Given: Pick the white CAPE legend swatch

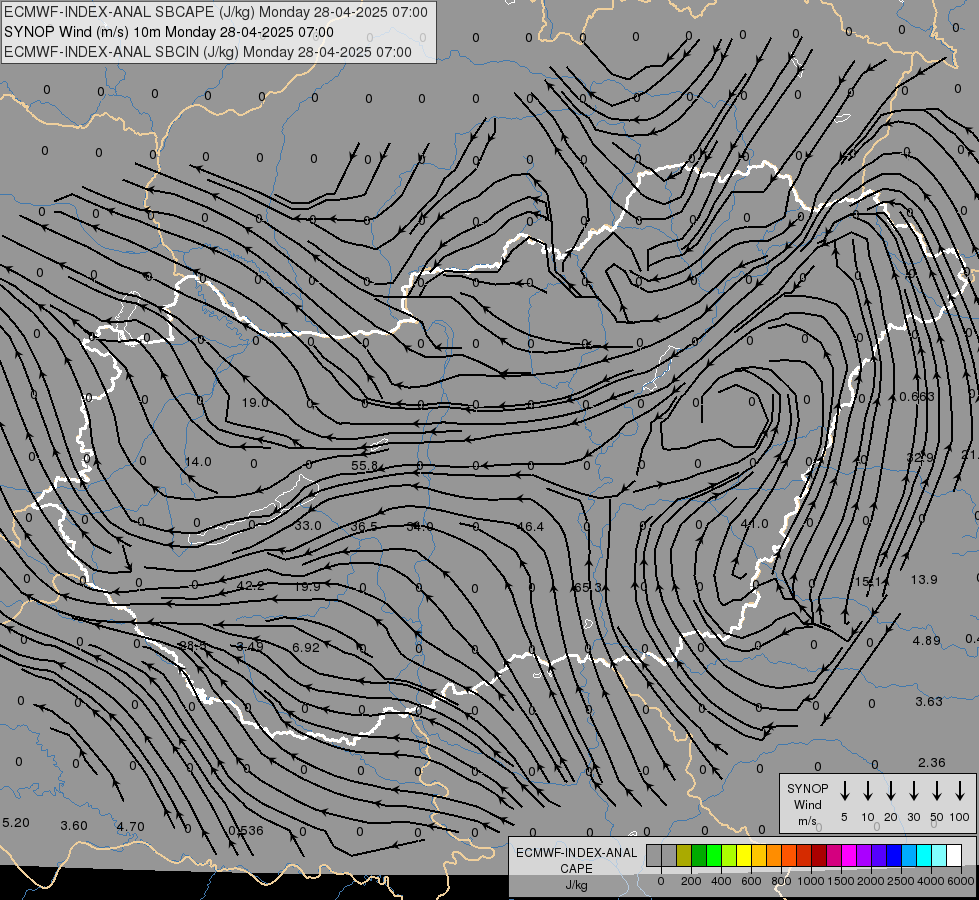Looking at the screenshot, I should (953, 855).
